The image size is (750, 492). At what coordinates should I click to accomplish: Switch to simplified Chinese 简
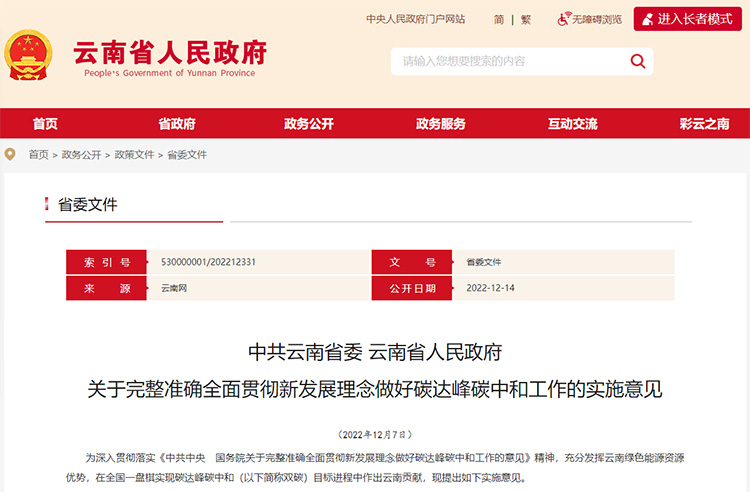[499, 19]
